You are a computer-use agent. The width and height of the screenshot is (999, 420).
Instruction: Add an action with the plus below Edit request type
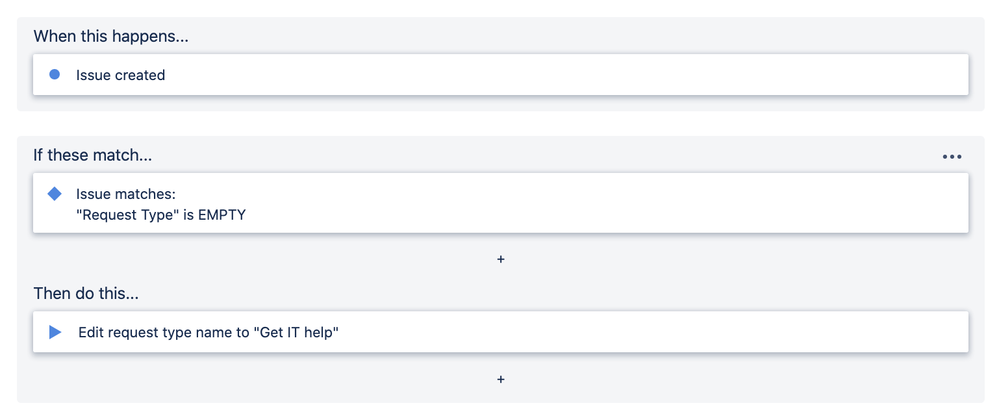click(x=501, y=379)
